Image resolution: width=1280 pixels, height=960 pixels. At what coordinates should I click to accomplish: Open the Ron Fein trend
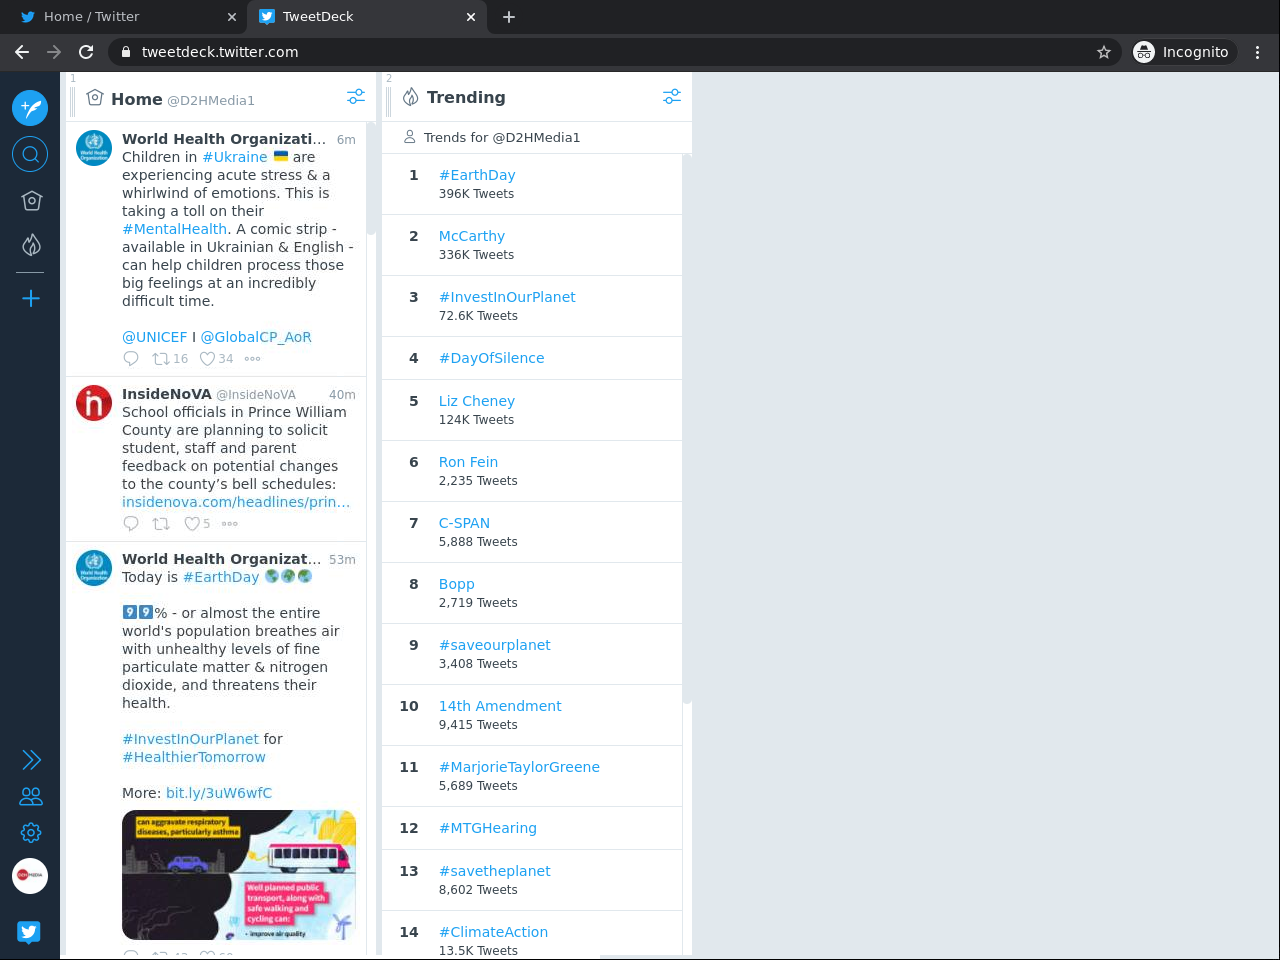coord(468,462)
